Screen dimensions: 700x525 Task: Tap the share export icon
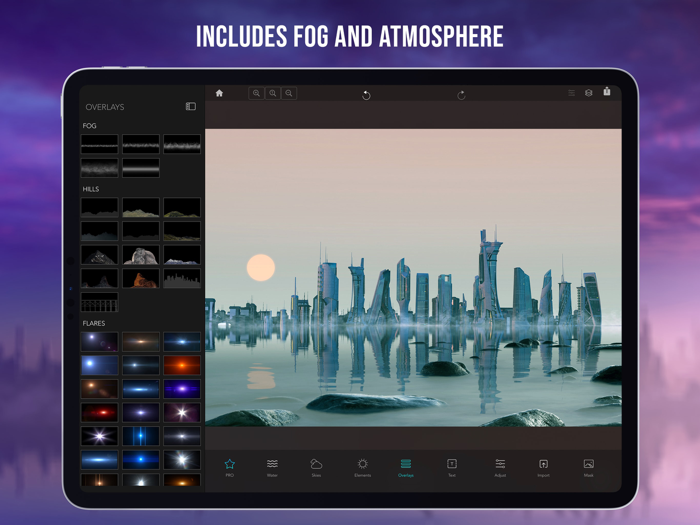click(x=607, y=92)
